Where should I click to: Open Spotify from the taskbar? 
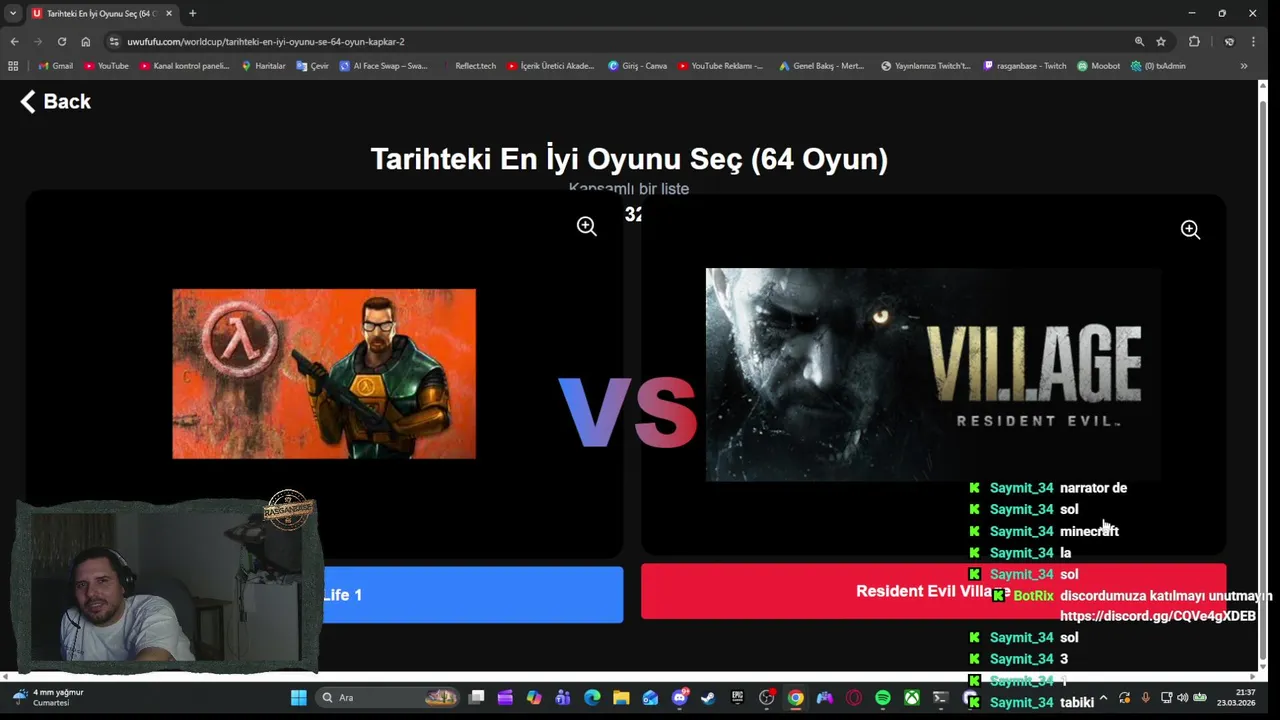tap(883, 698)
